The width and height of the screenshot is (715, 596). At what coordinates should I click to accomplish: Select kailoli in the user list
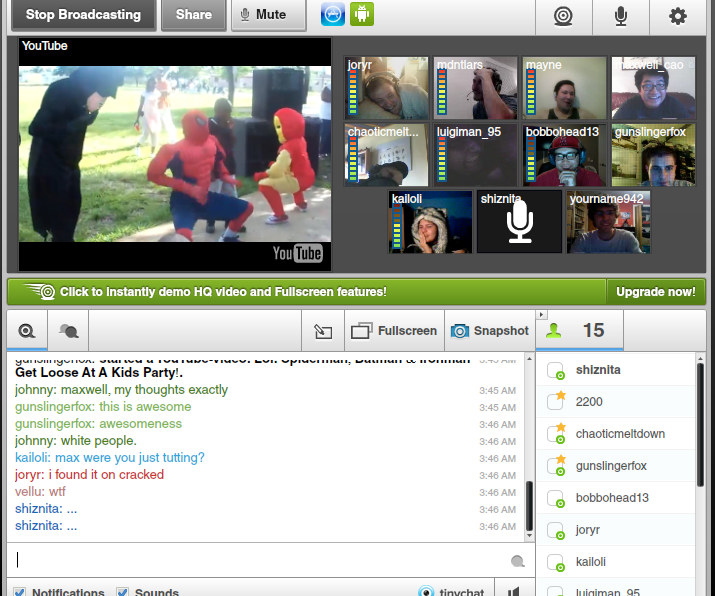[616, 561]
